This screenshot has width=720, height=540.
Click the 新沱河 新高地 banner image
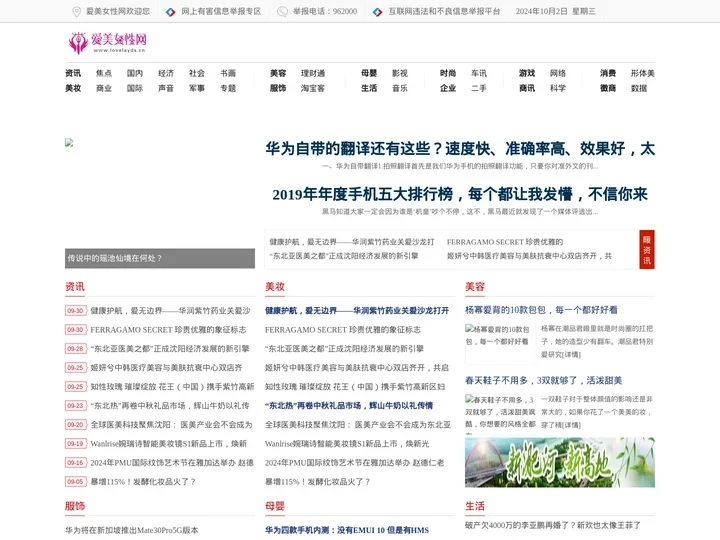[x=560, y=462]
